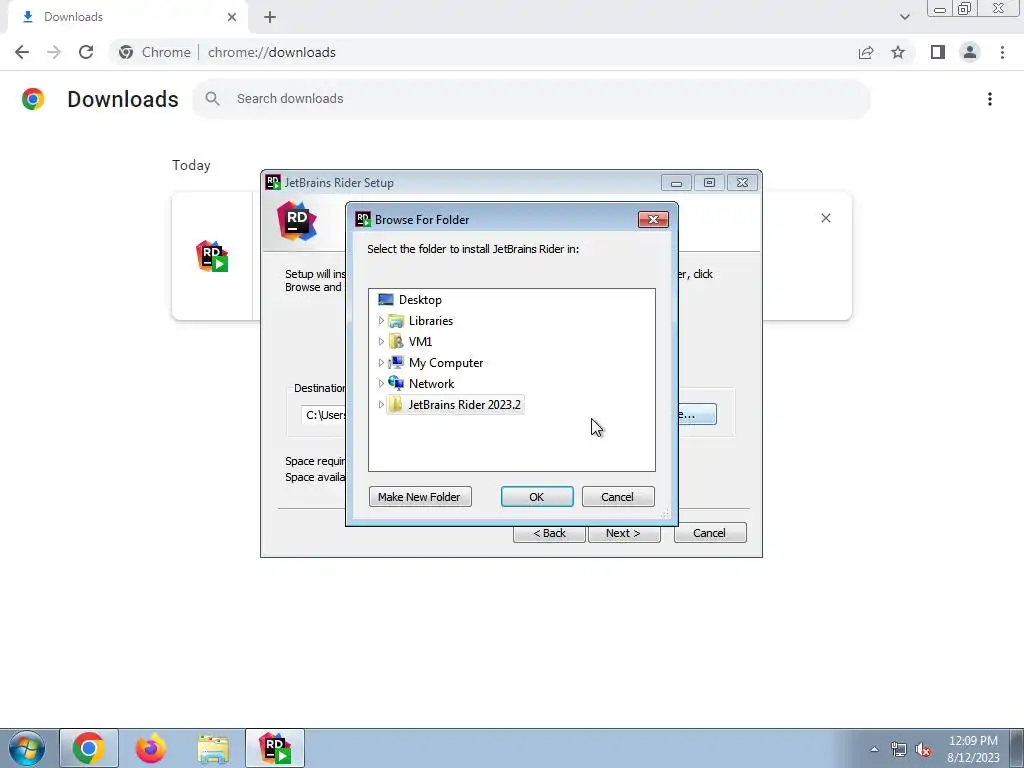Expand the Network tree node
Image resolution: width=1024 pixels, height=768 pixels.
pyautogui.click(x=381, y=383)
